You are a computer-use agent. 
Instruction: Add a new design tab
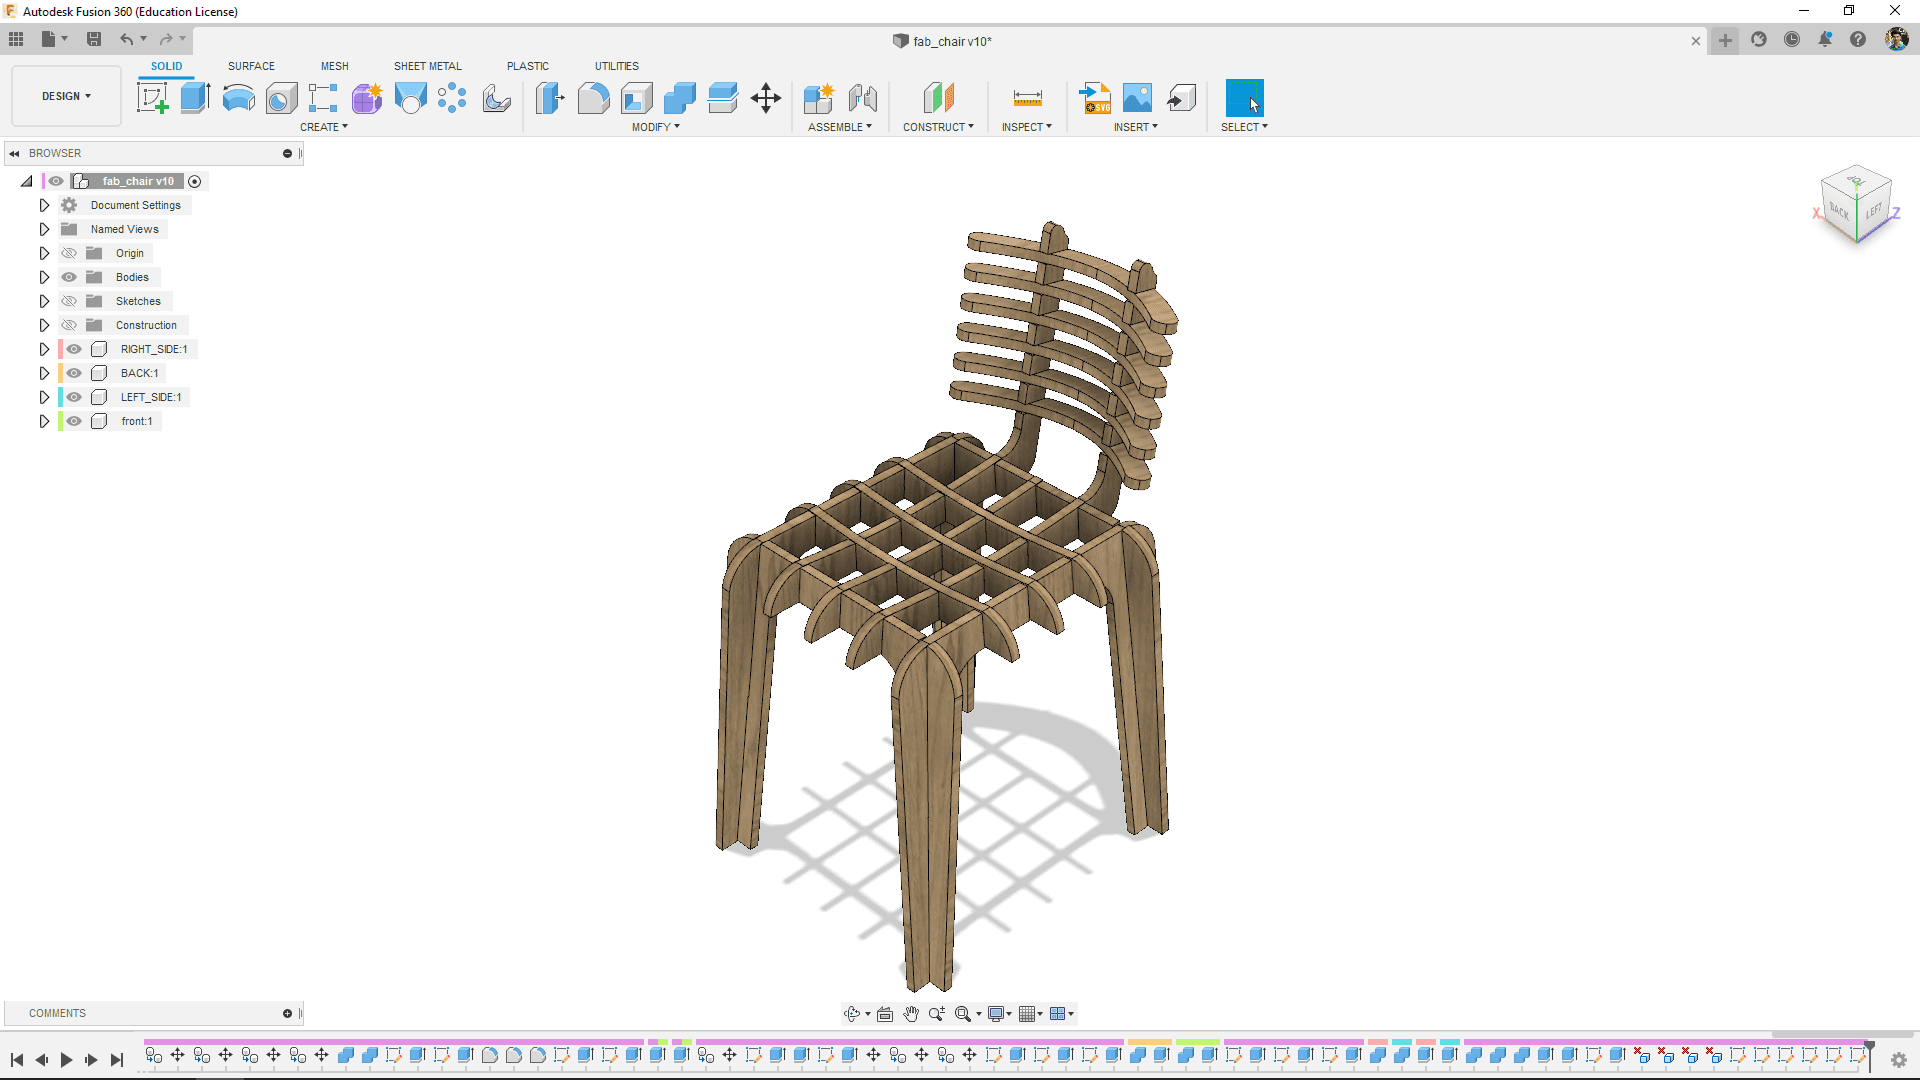[1725, 40]
